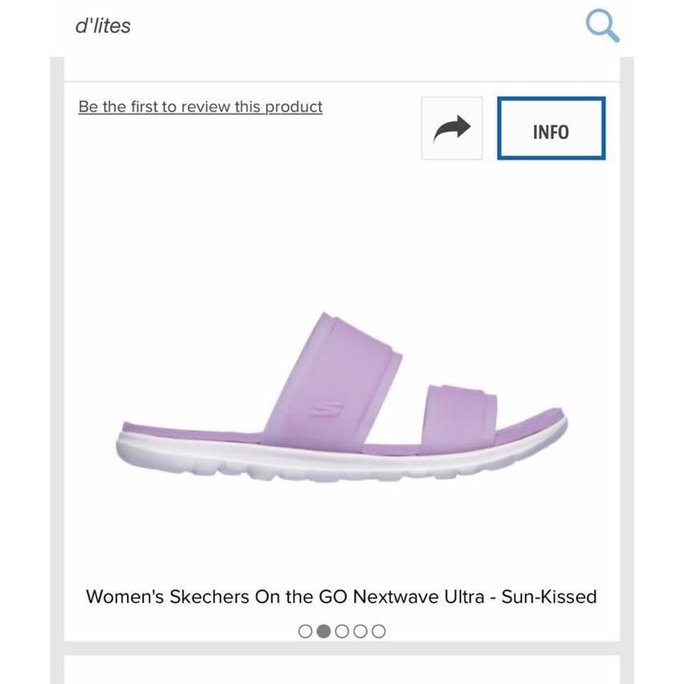Click the next product card at bottom
Screen dimensions: 684x684
coord(341,670)
